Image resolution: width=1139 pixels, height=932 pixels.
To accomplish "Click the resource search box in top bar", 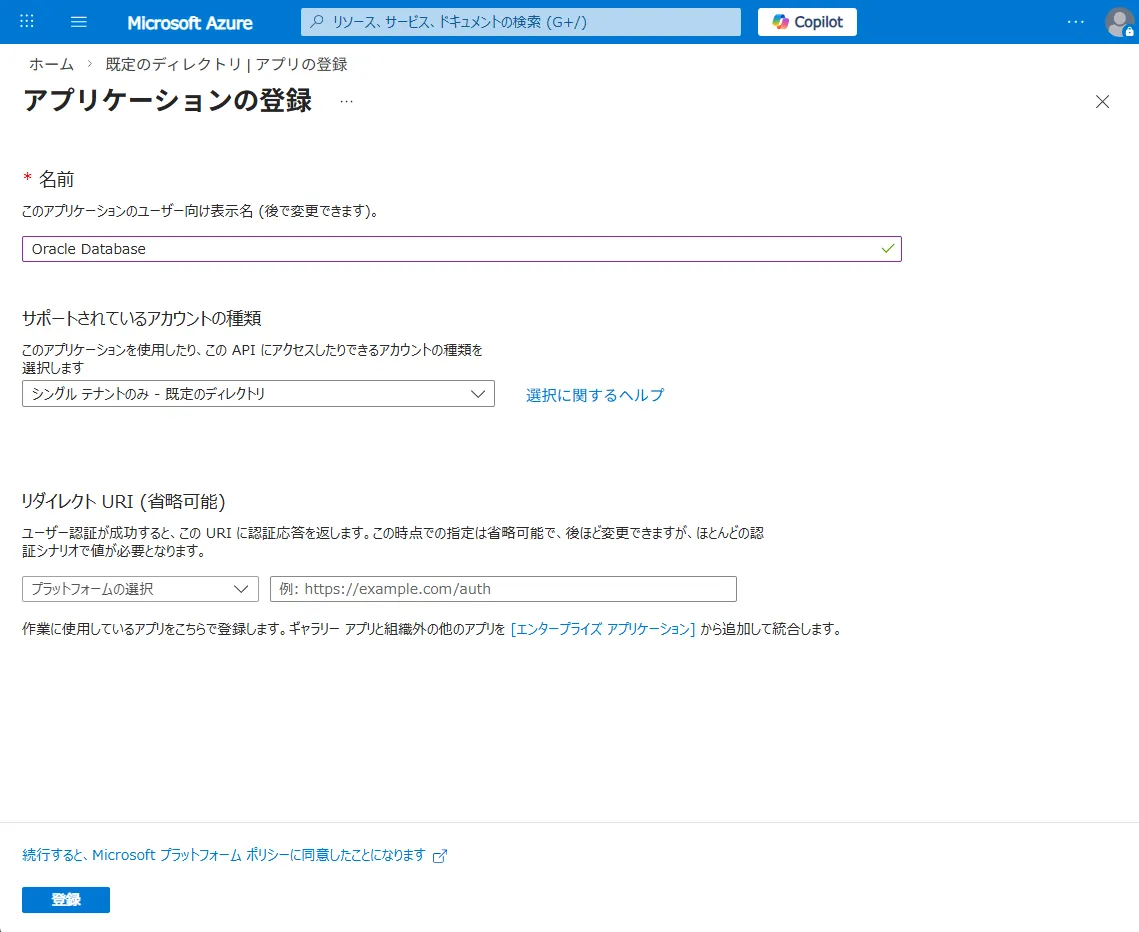I will pos(520,21).
